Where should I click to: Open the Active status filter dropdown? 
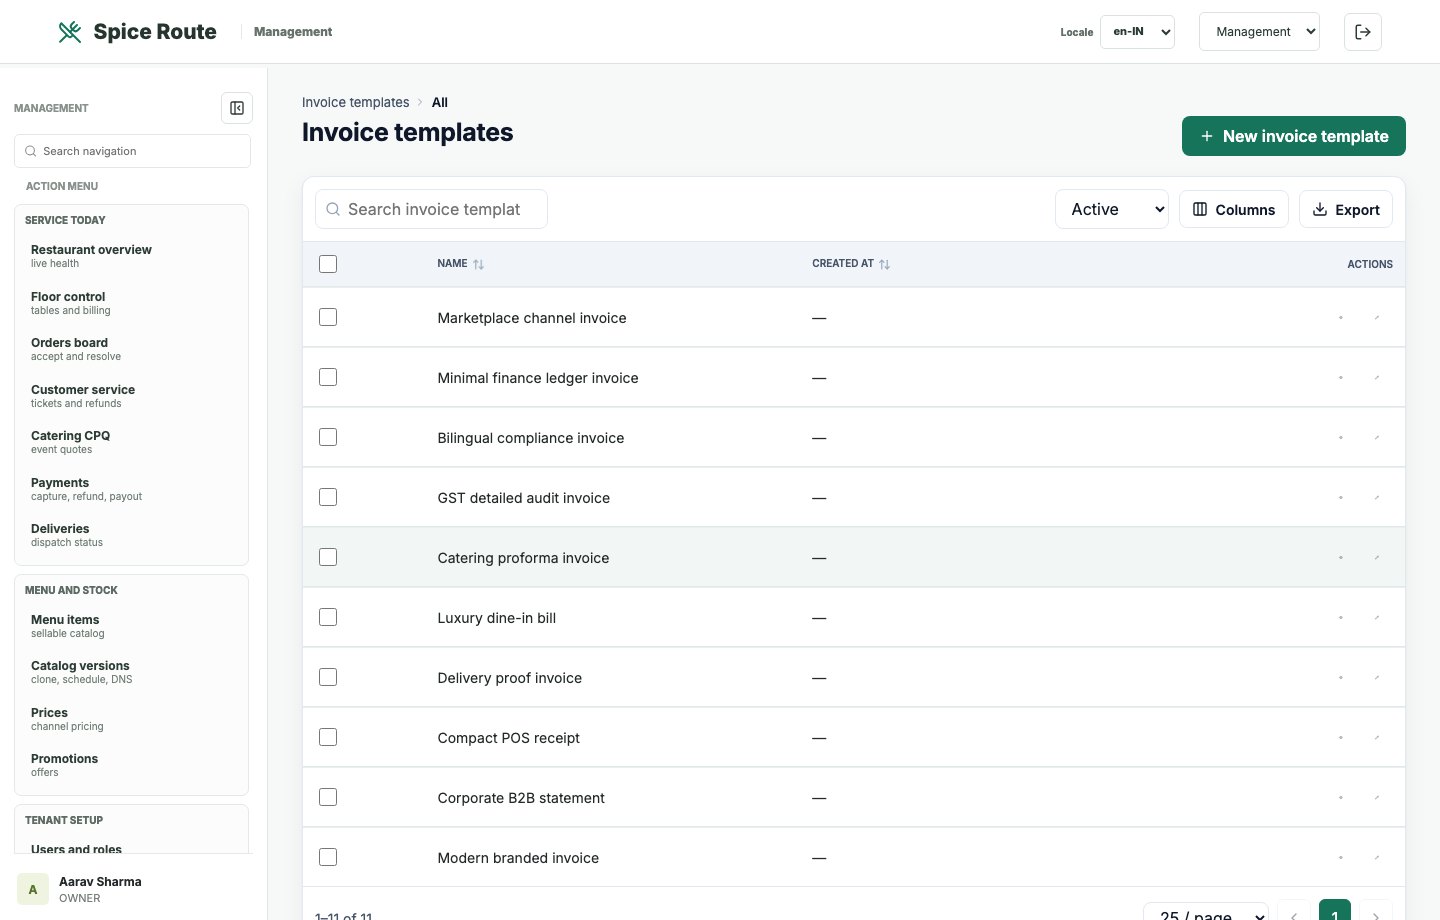pyautogui.click(x=1112, y=209)
